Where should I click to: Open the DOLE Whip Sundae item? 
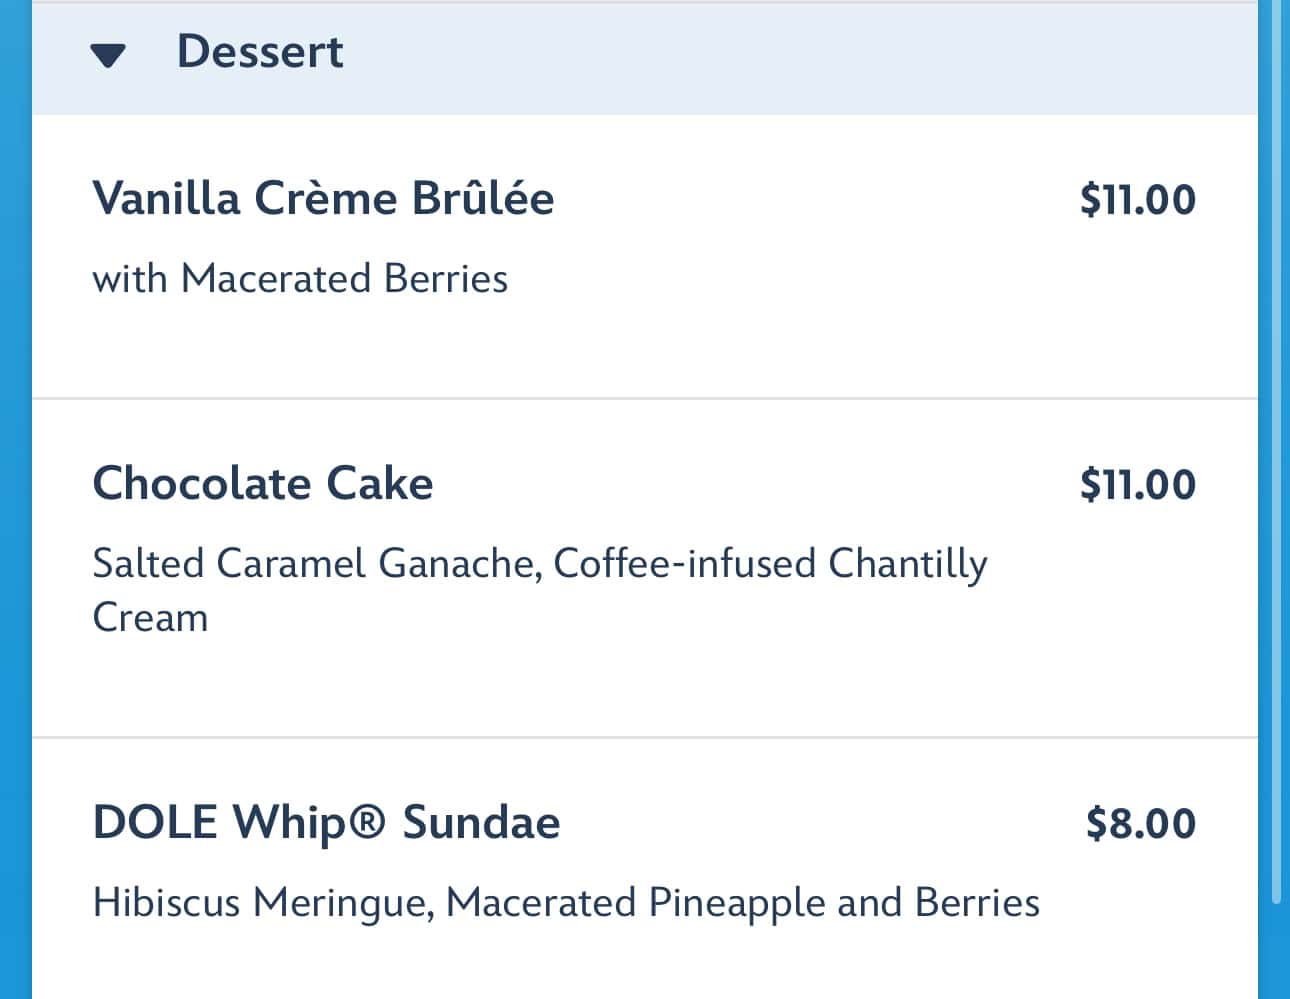tap(326, 823)
